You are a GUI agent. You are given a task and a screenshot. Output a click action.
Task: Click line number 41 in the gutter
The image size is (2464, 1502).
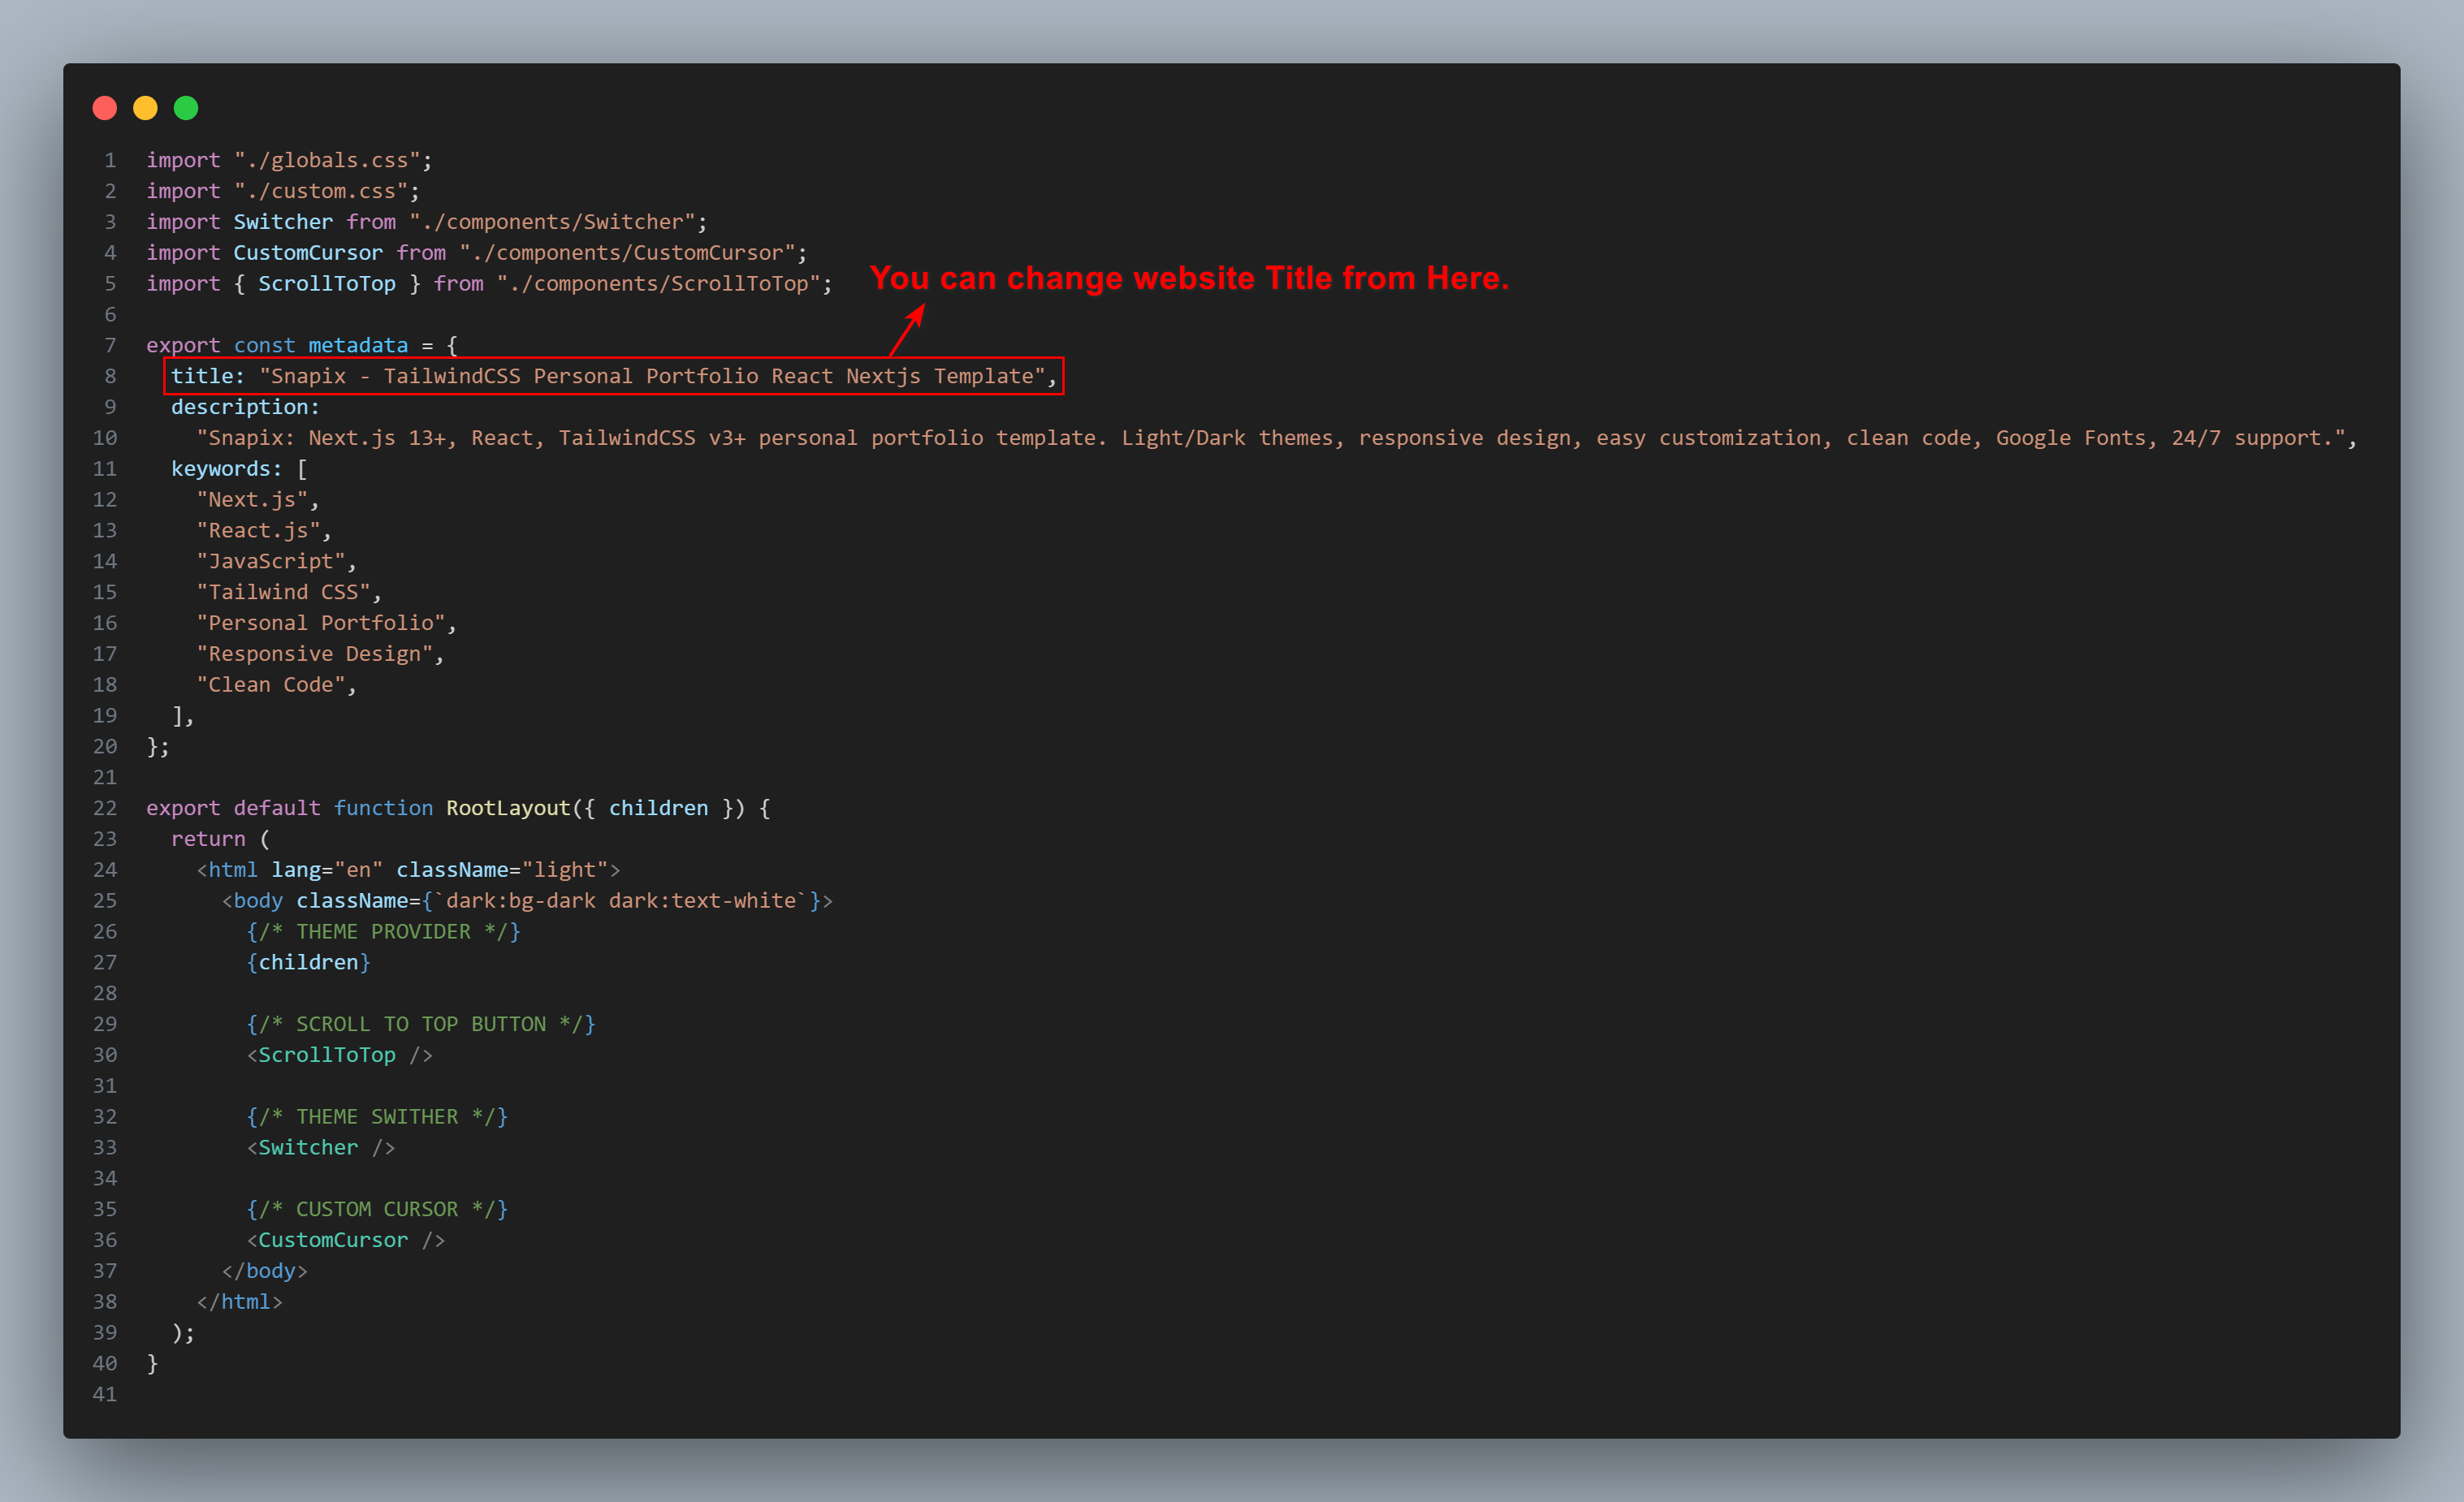click(105, 1394)
